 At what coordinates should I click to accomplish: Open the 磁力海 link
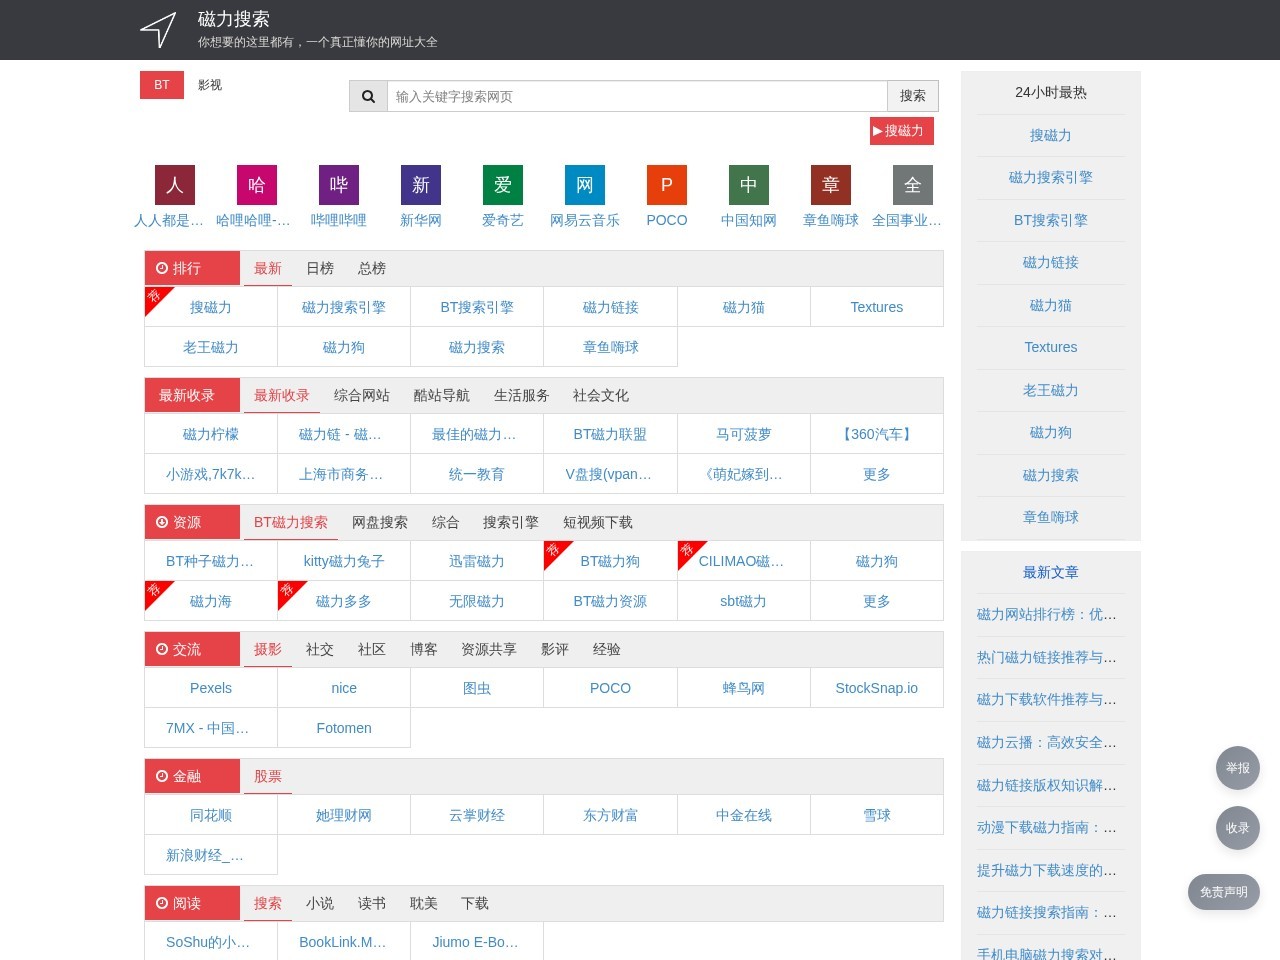(x=211, y=601)
